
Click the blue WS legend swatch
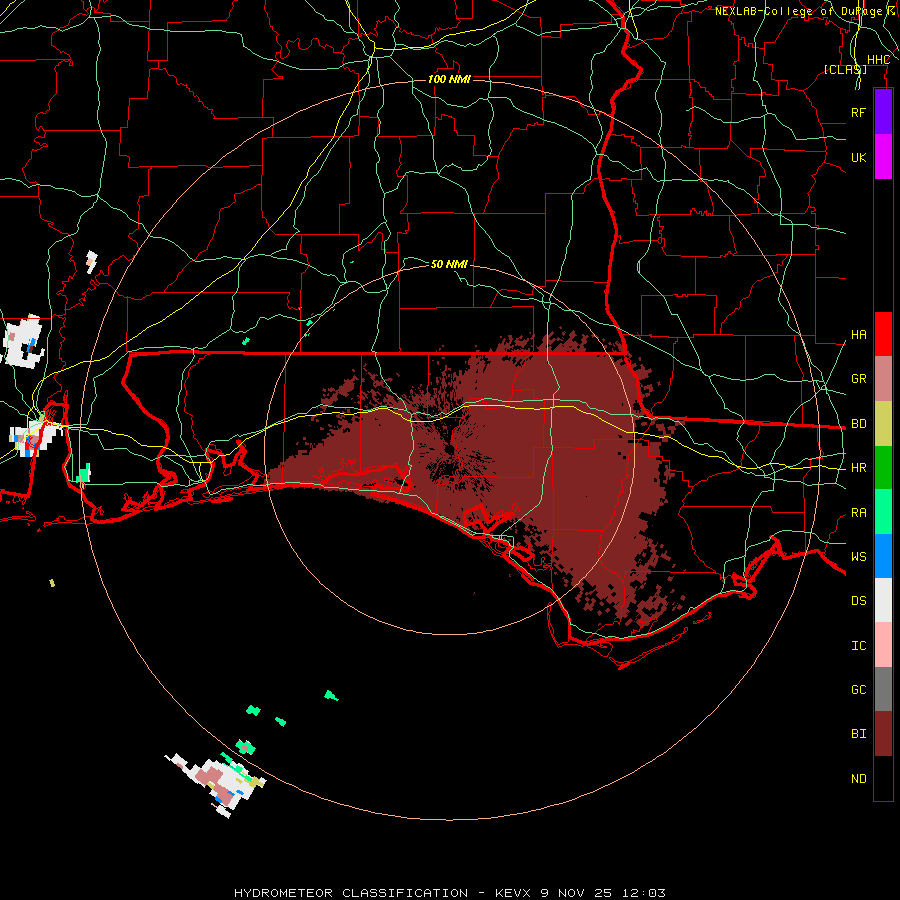[883, 556]
